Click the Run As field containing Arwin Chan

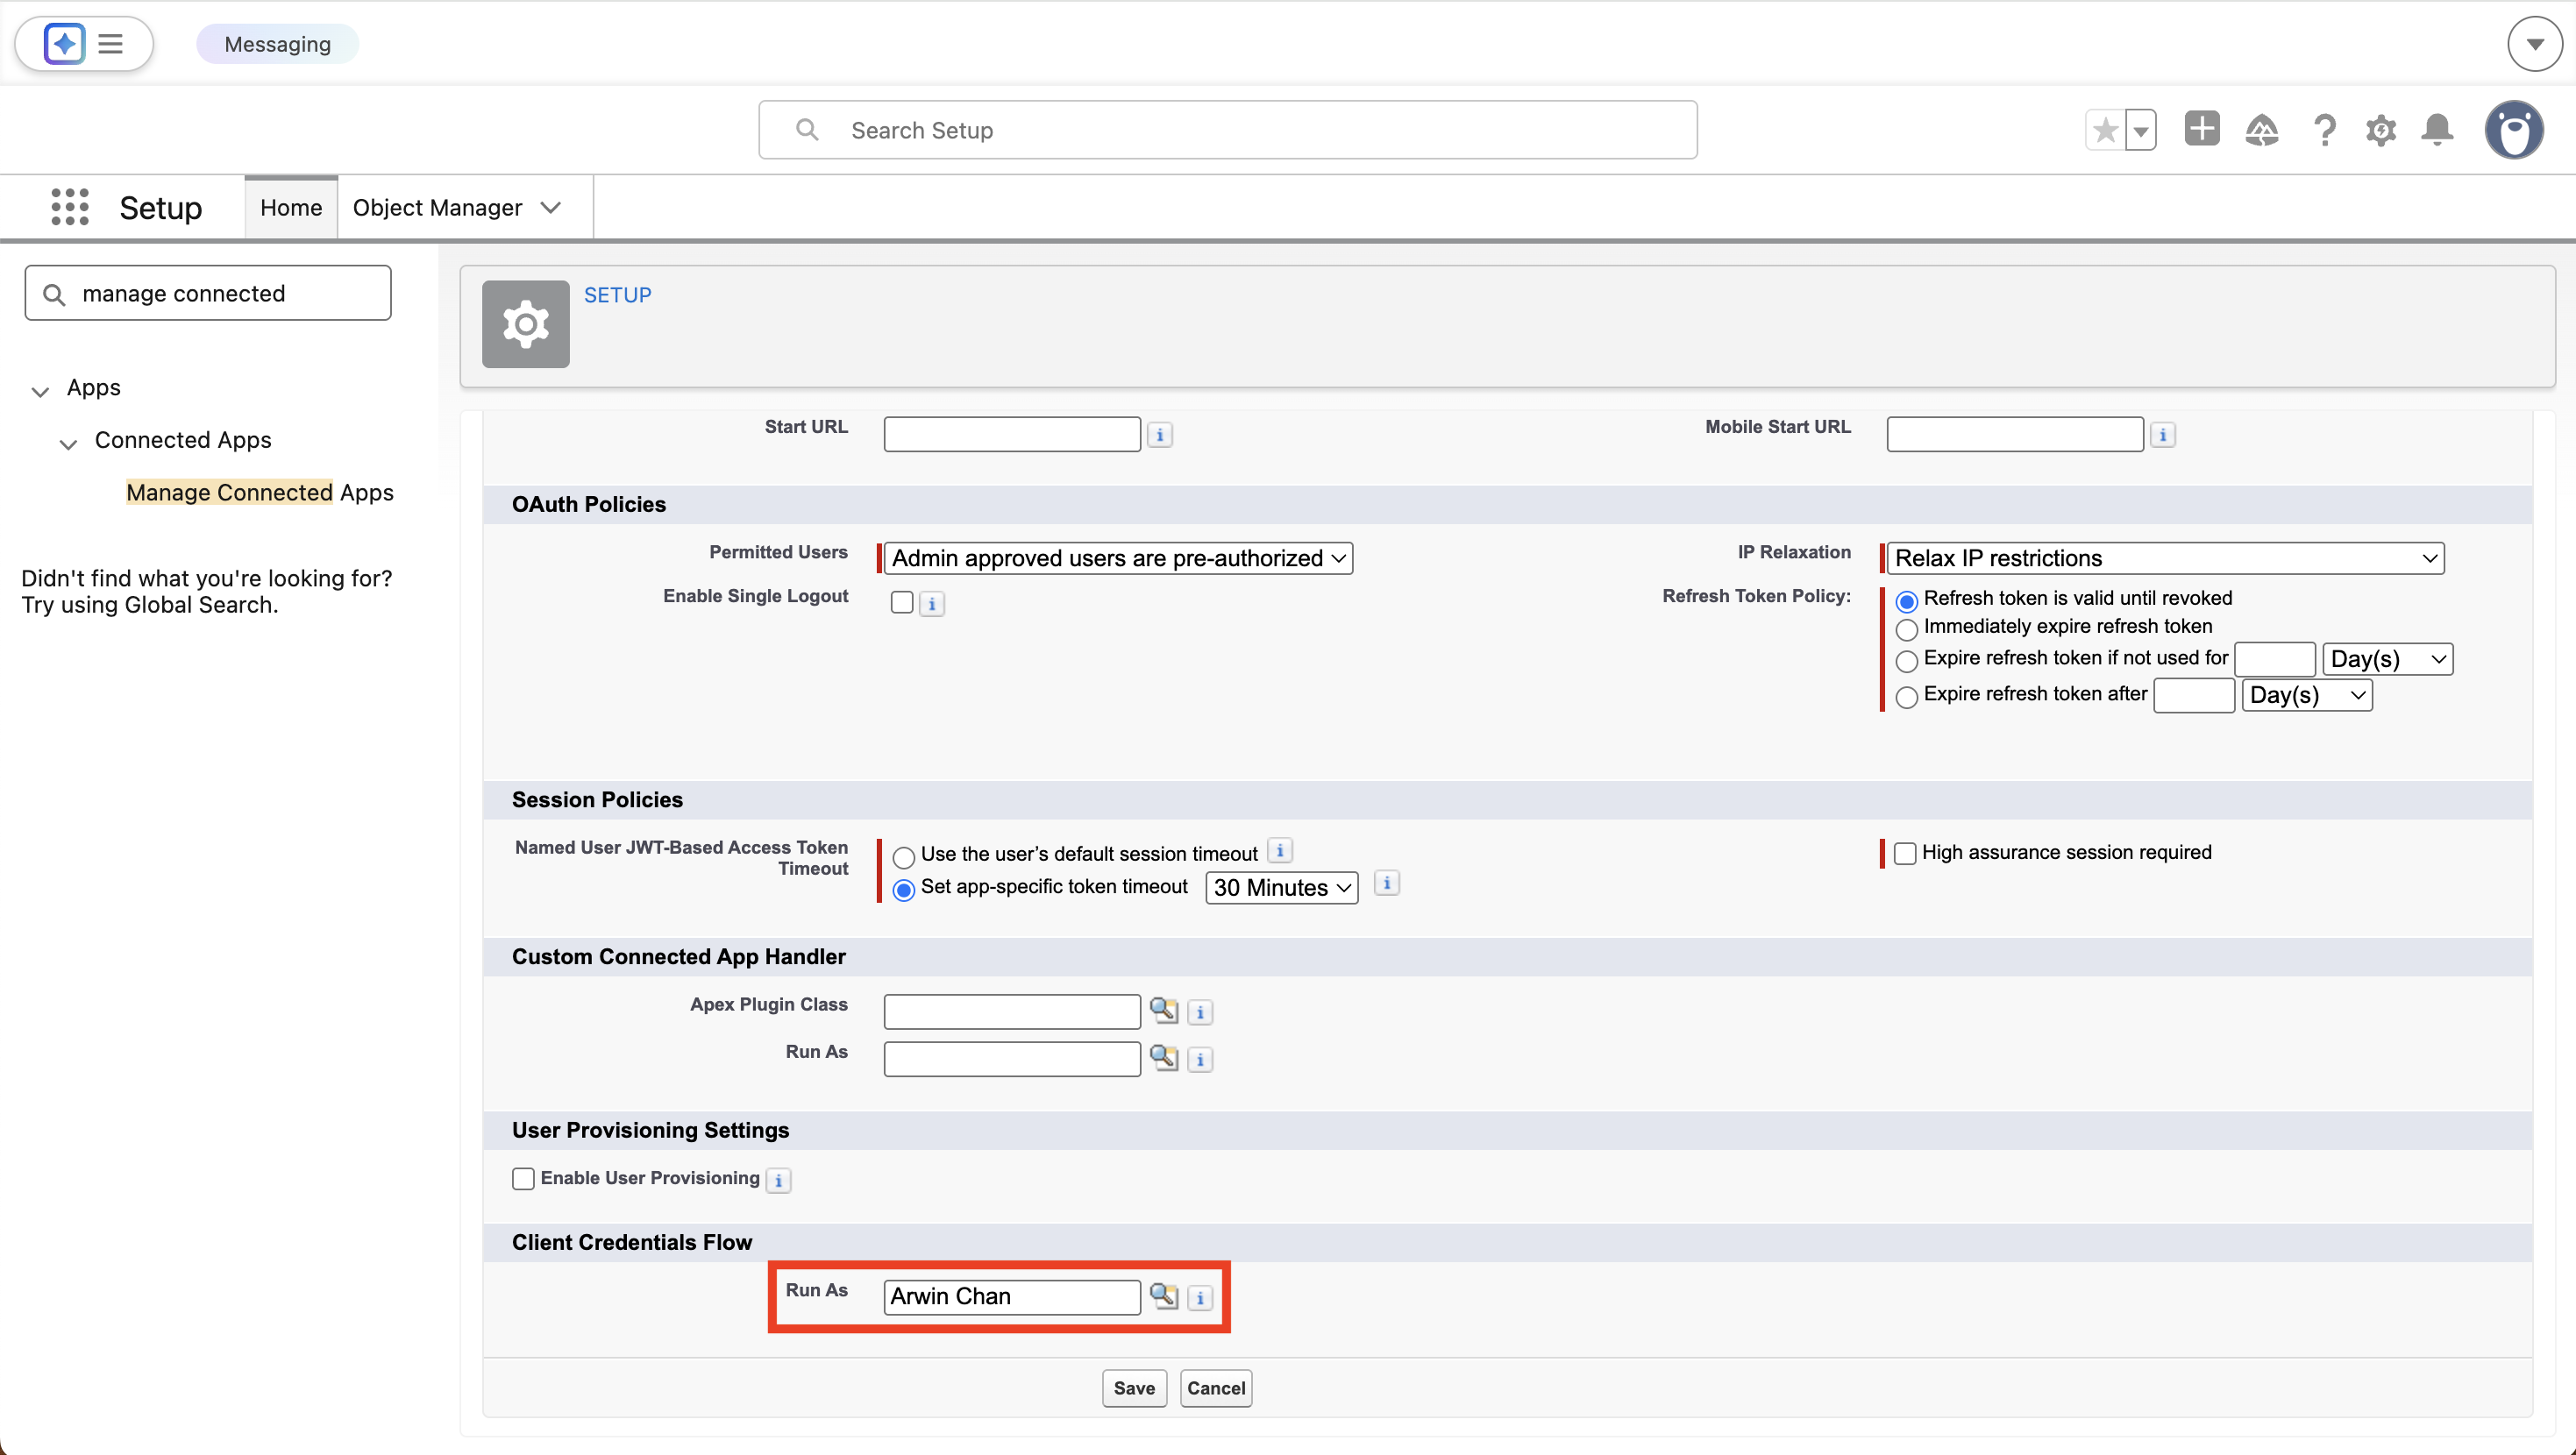(x=1010, y=1296)
